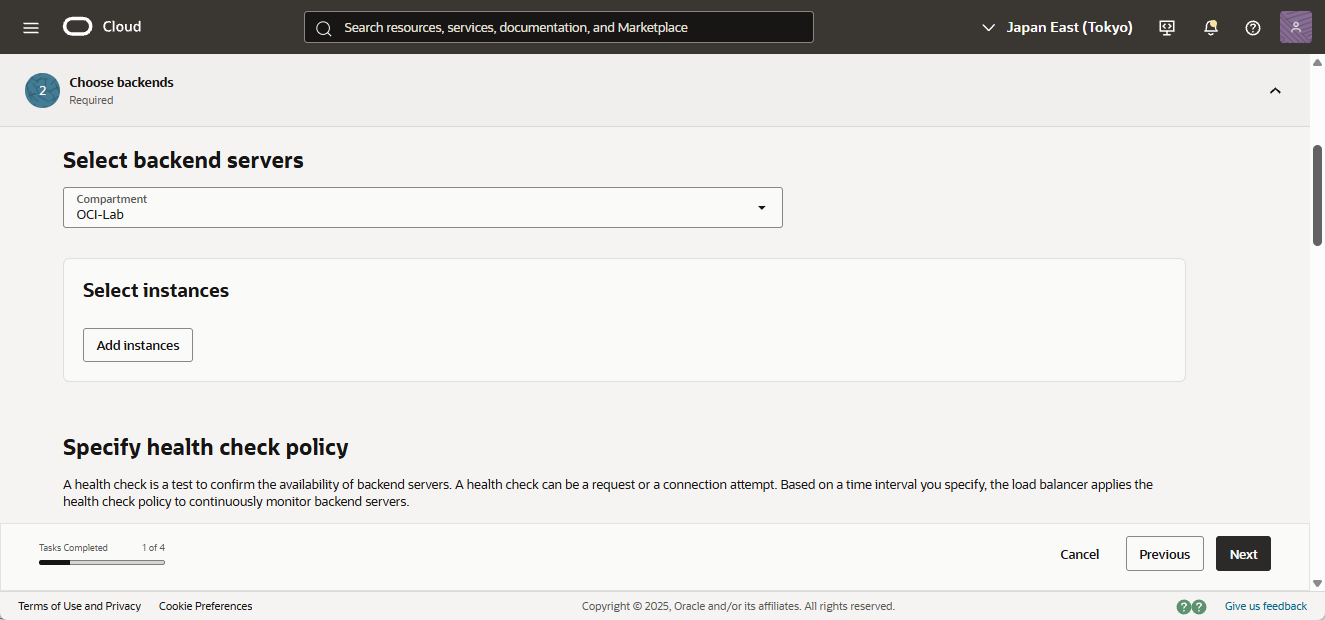Click the step 2 circle badge
Viewport: 1325px width, 620px height.
point(42,90)
